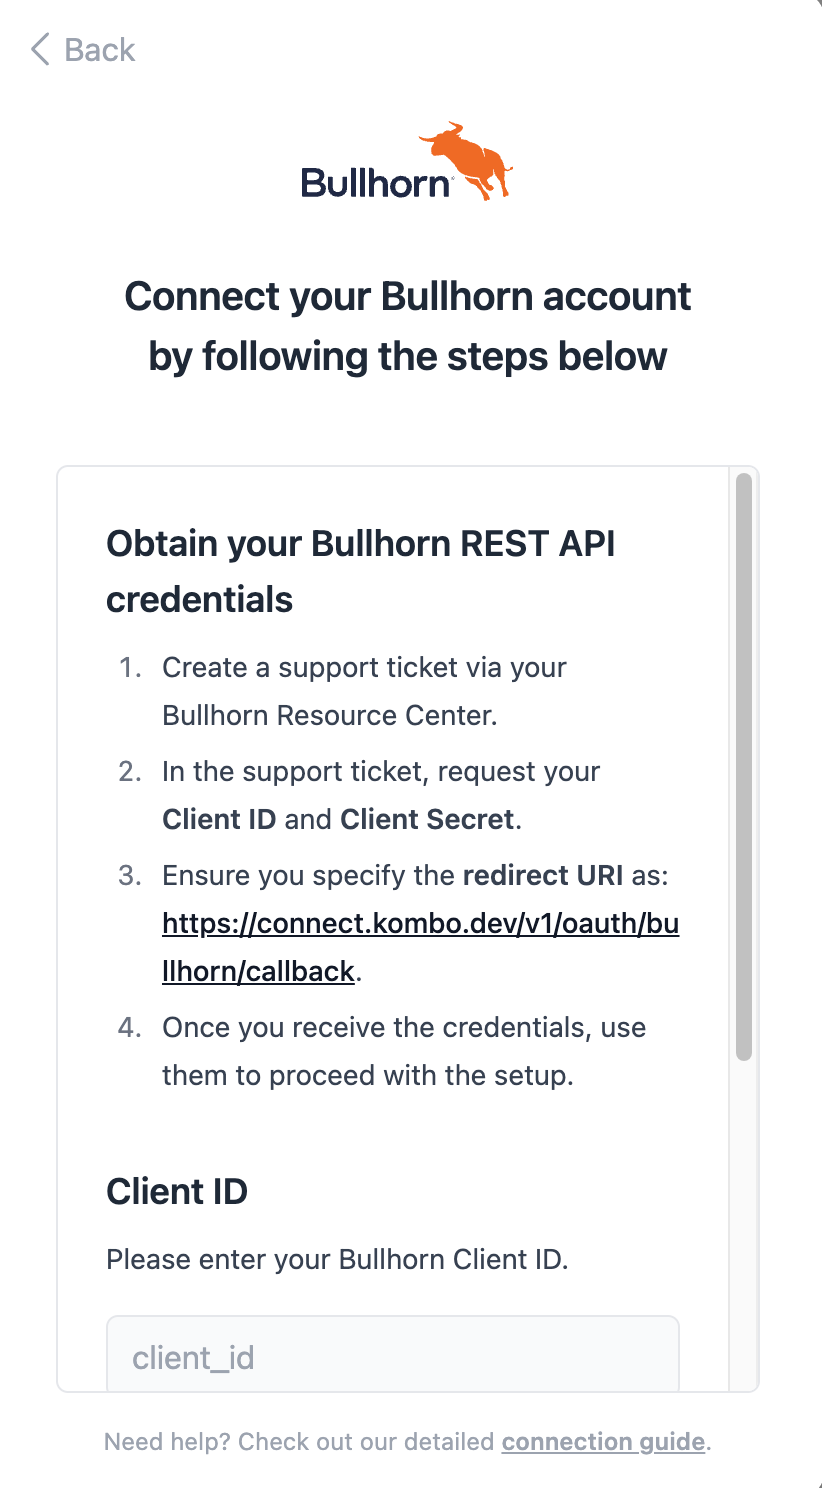Click the 'Connect your Bullhorn account' heading

408,325
